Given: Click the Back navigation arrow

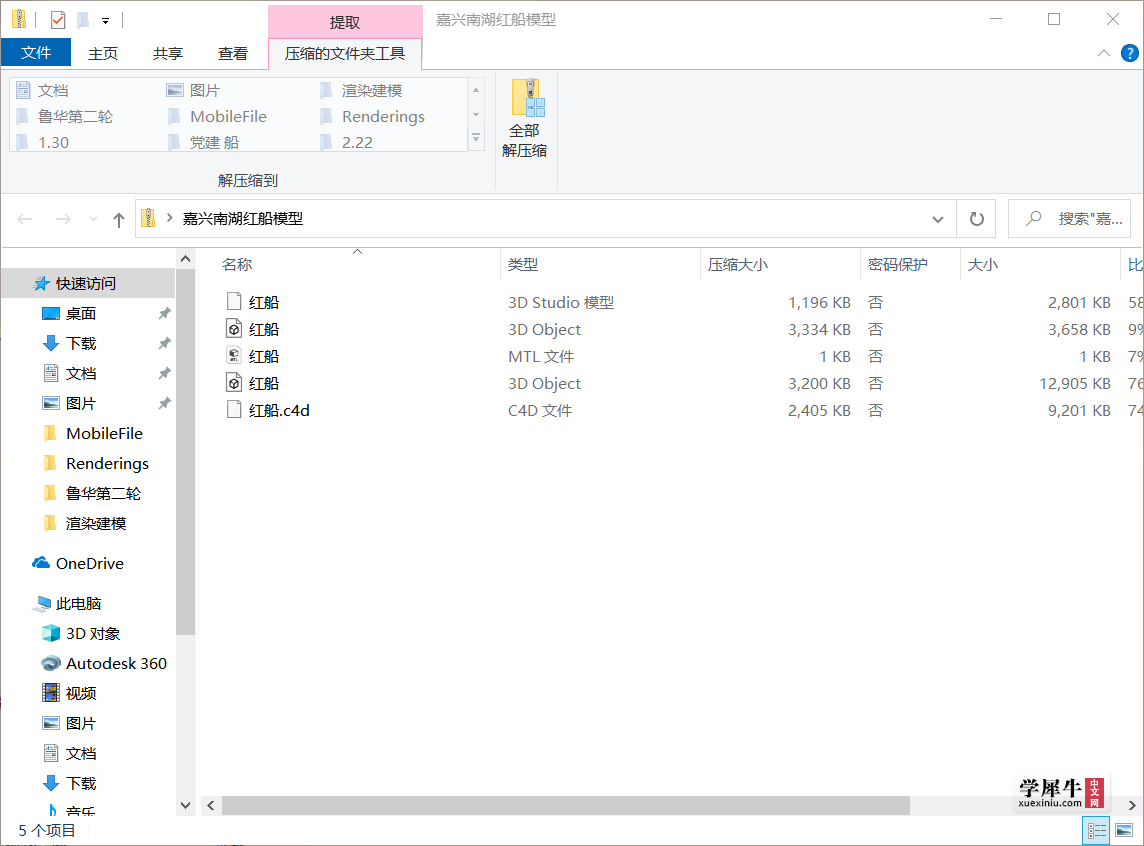Looking at the screenshot, I should click(25, 219).
